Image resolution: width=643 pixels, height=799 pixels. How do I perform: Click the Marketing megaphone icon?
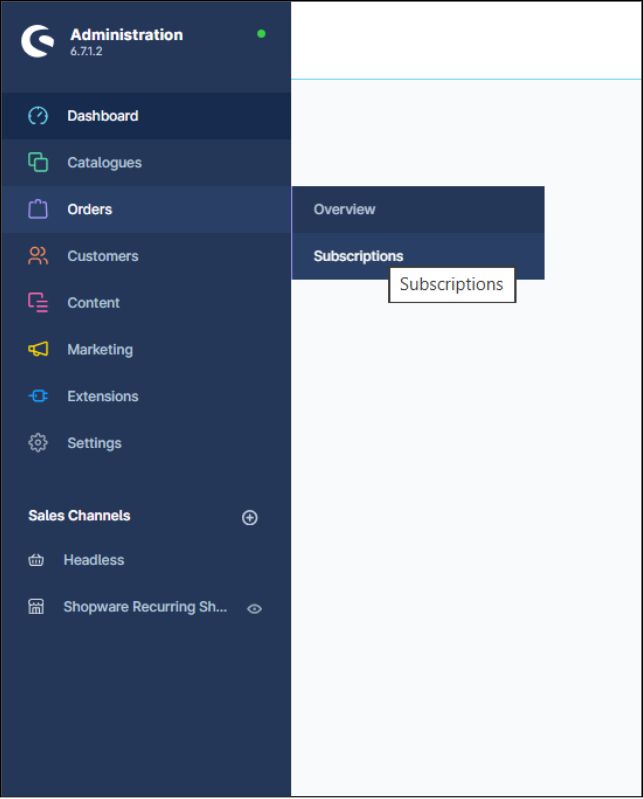38,349
